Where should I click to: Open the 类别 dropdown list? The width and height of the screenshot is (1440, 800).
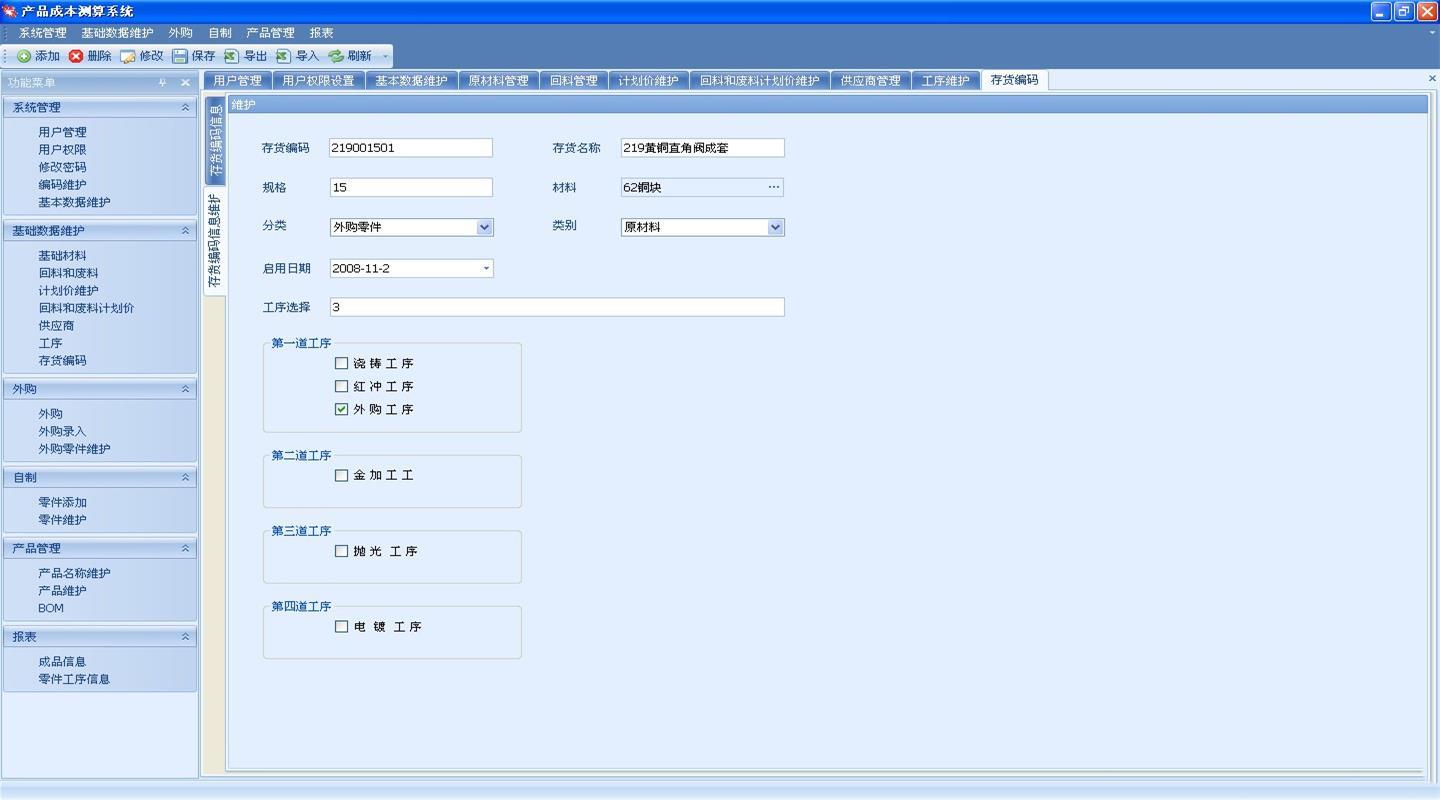tap(775, 227)
